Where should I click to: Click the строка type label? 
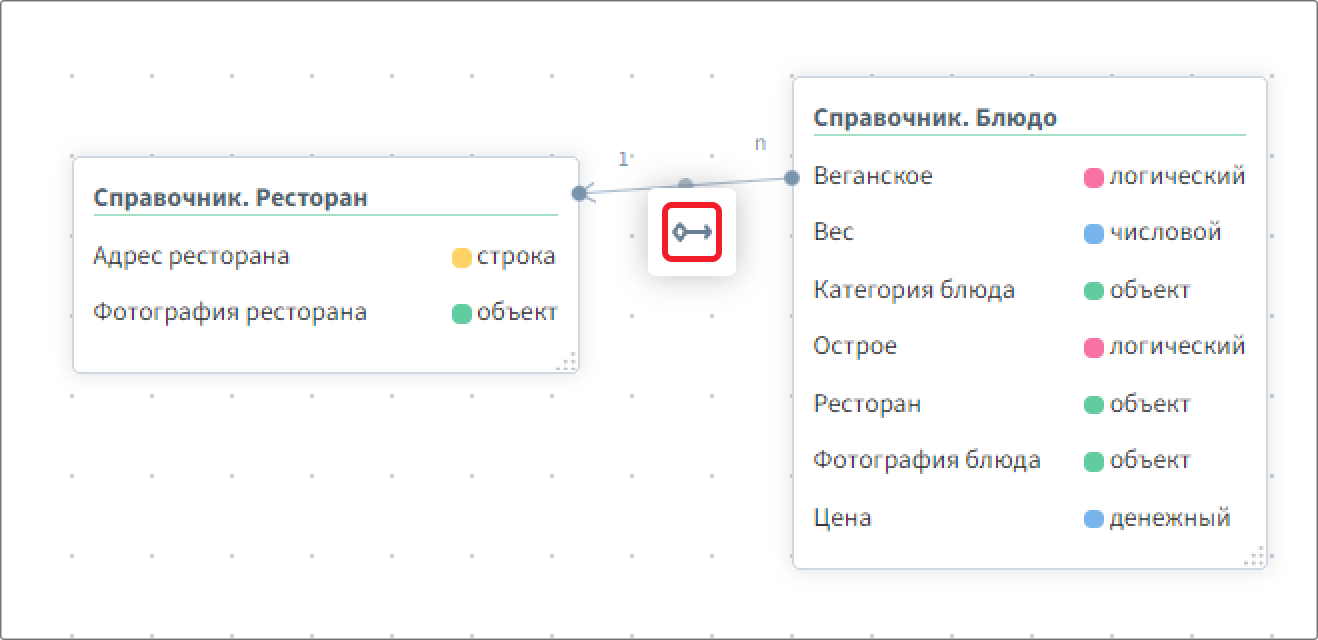pyautogui.click(x=516, y=256)
